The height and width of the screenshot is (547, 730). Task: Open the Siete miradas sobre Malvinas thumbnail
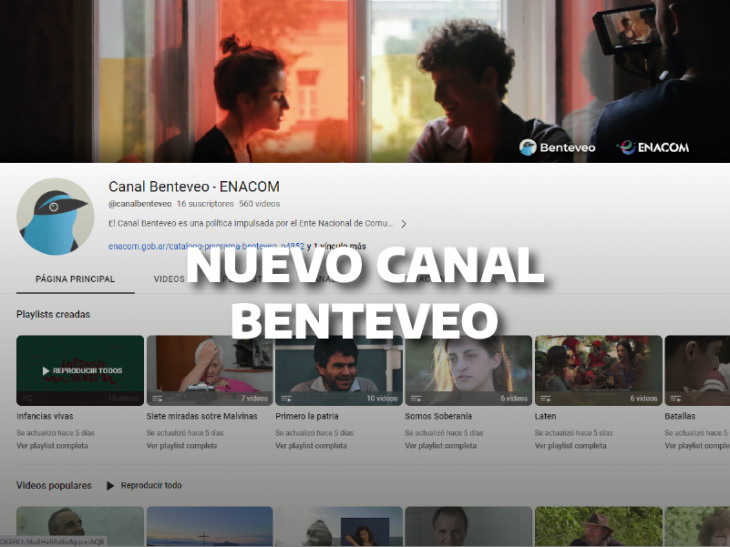point(210,371)
